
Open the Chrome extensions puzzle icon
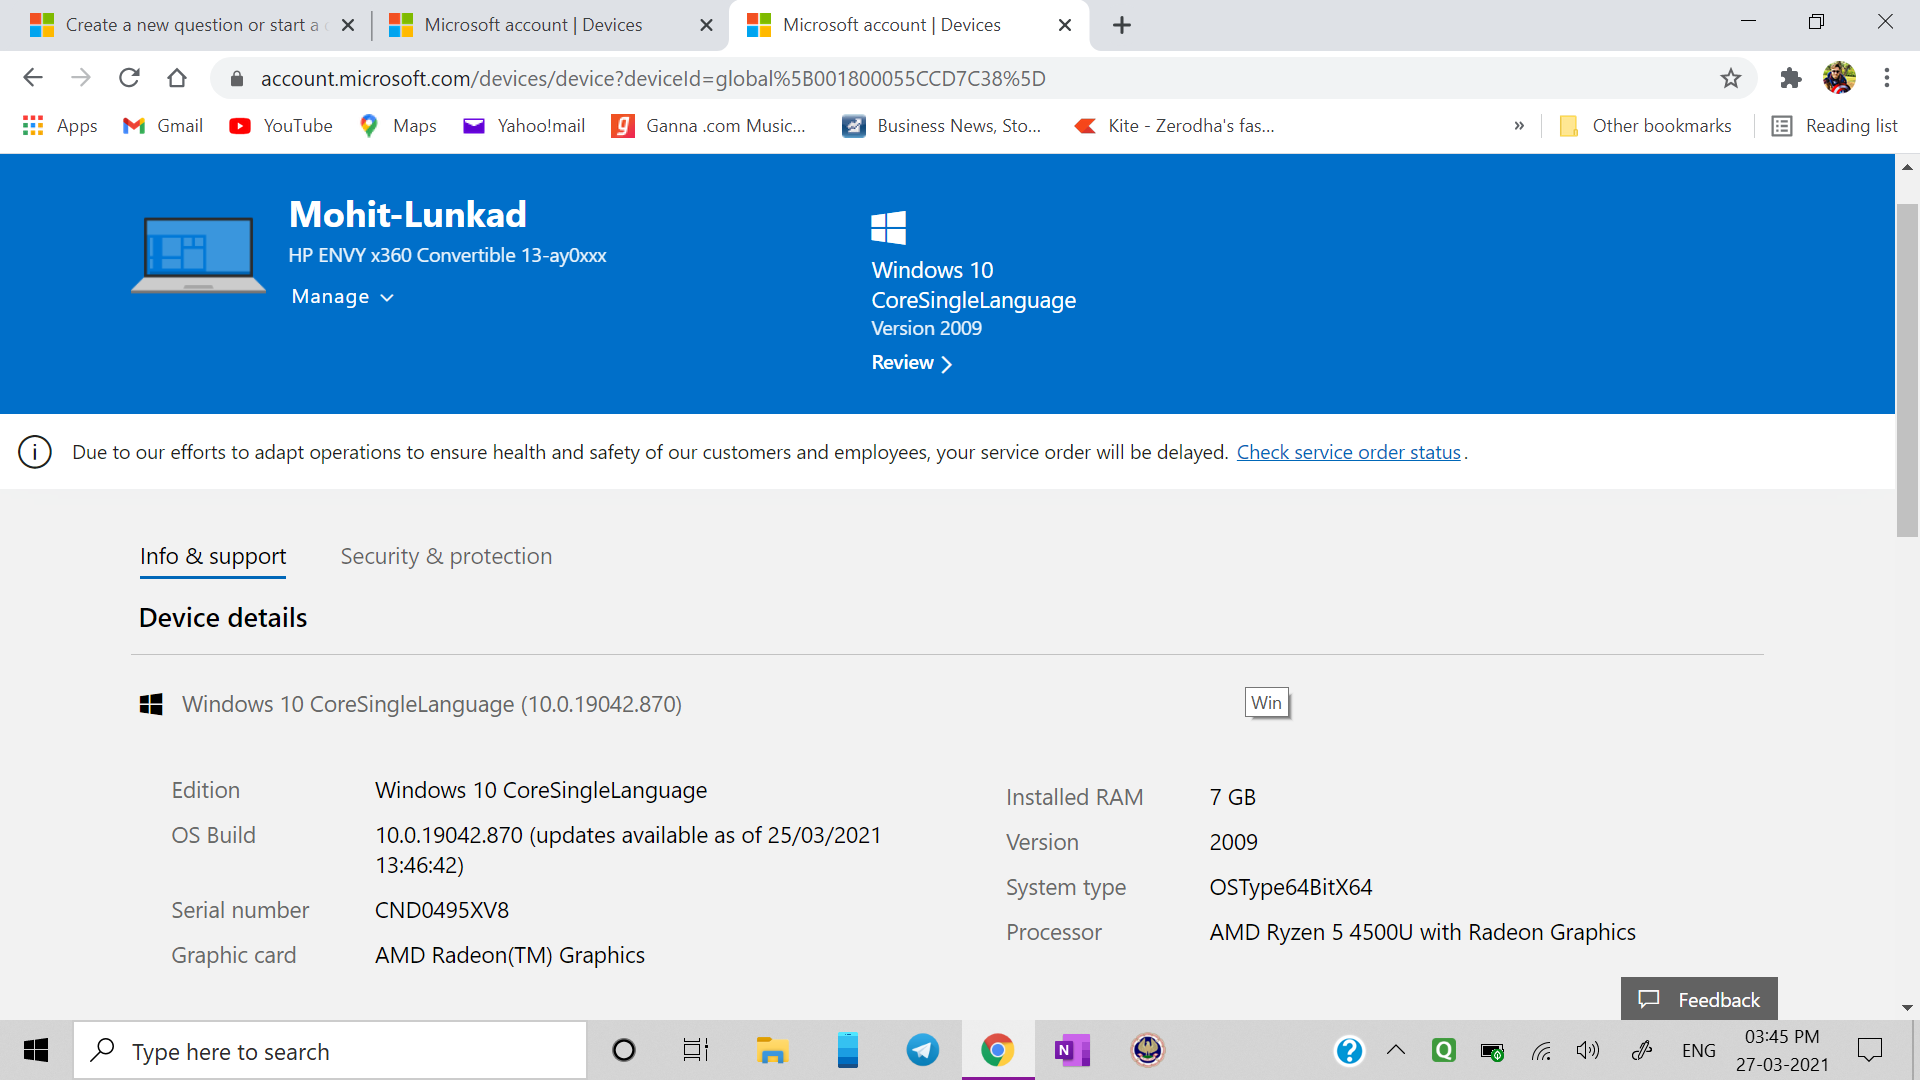pos(1791,78)
